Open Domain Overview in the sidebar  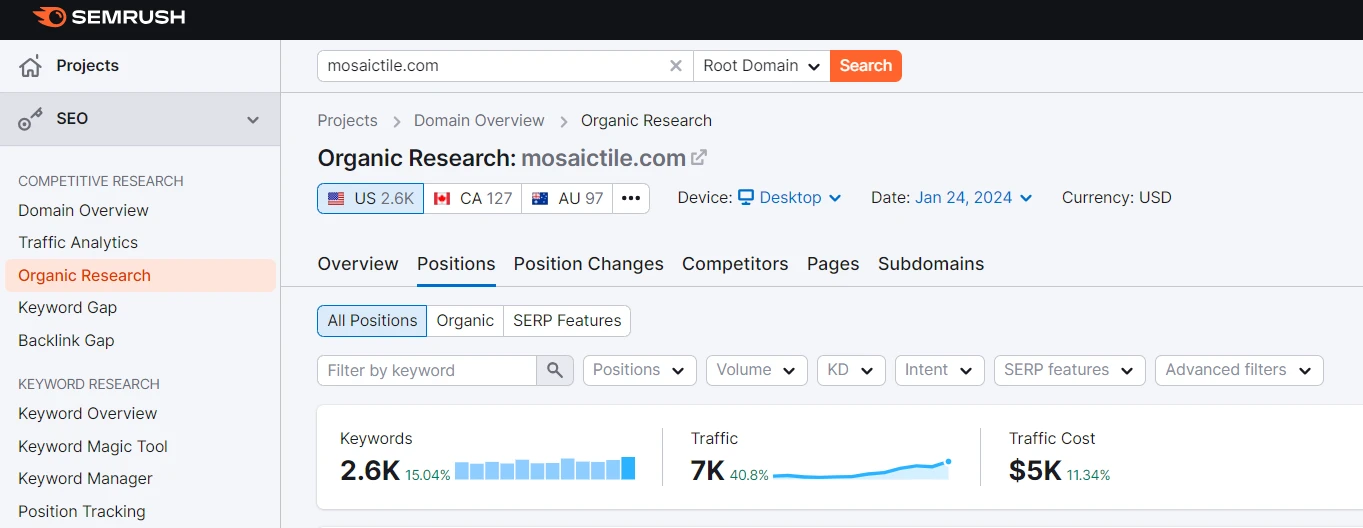pos(83,211)
